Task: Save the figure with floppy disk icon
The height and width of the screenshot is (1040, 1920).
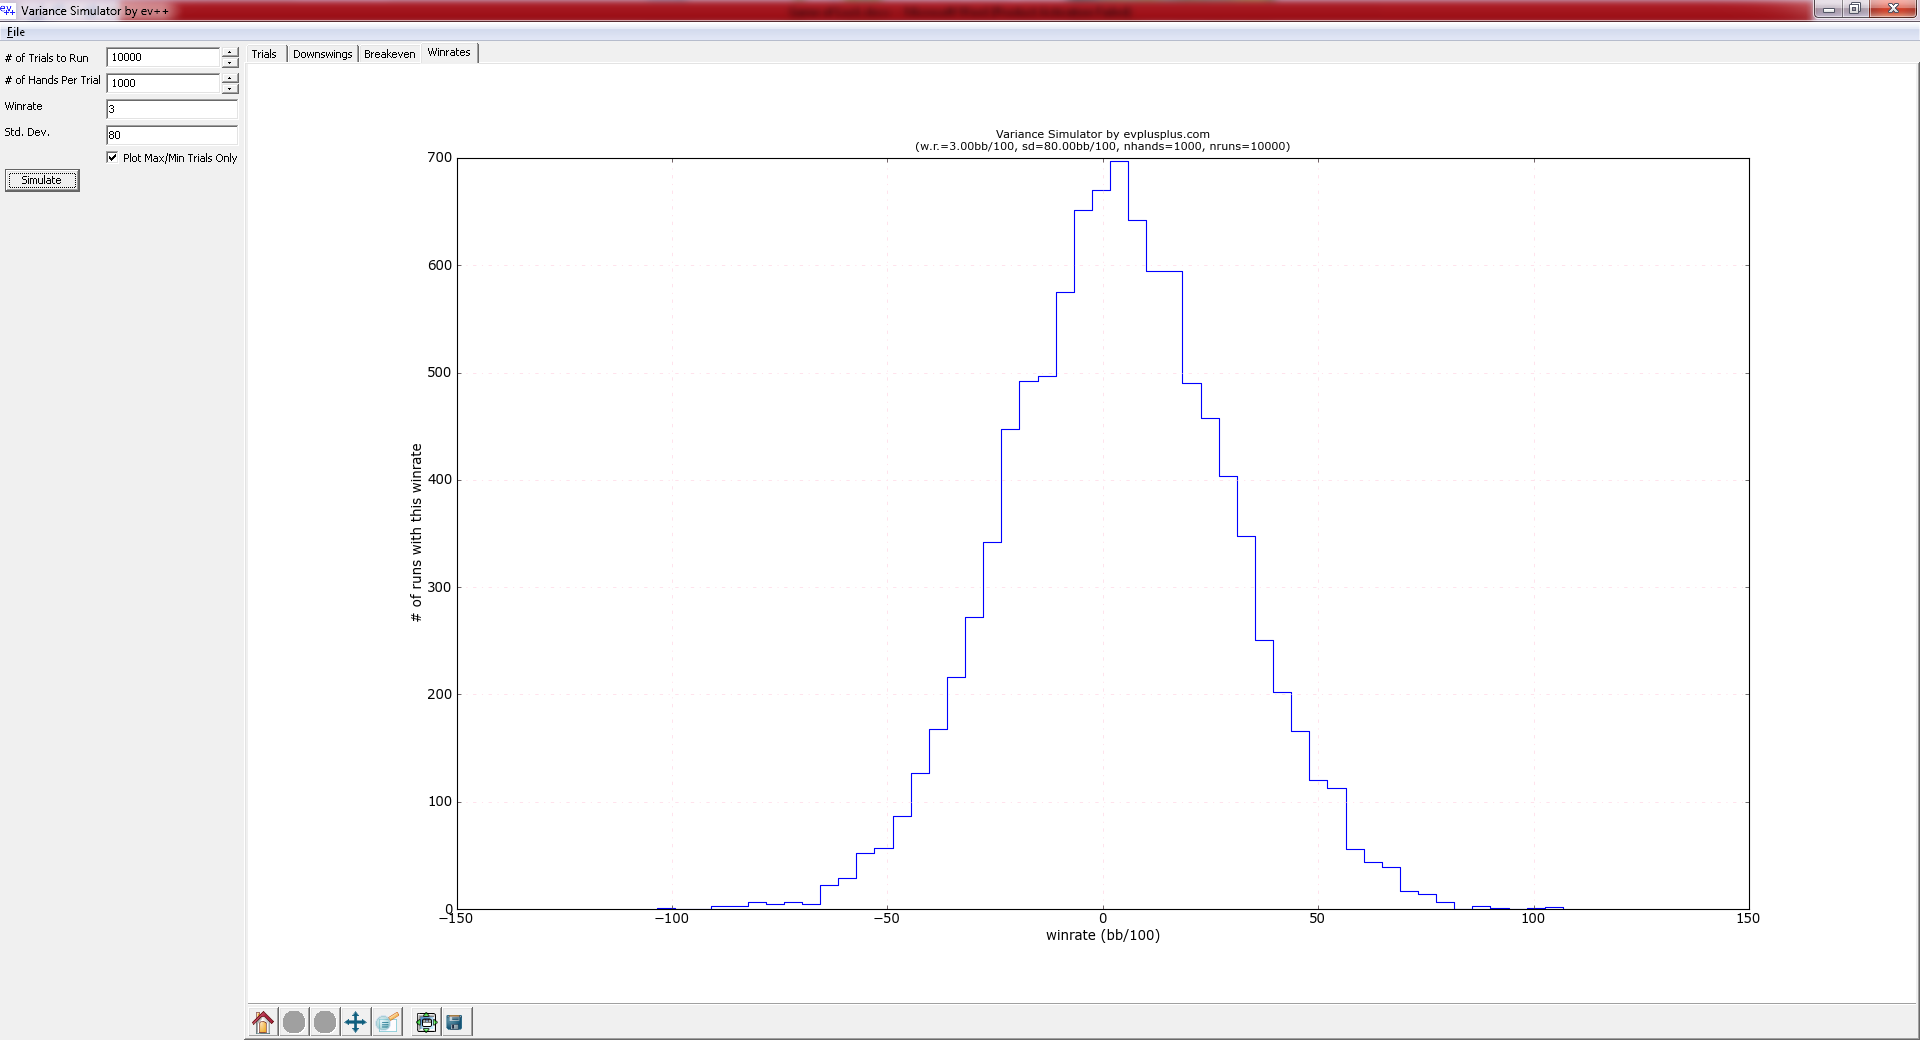Action: 455,1022
